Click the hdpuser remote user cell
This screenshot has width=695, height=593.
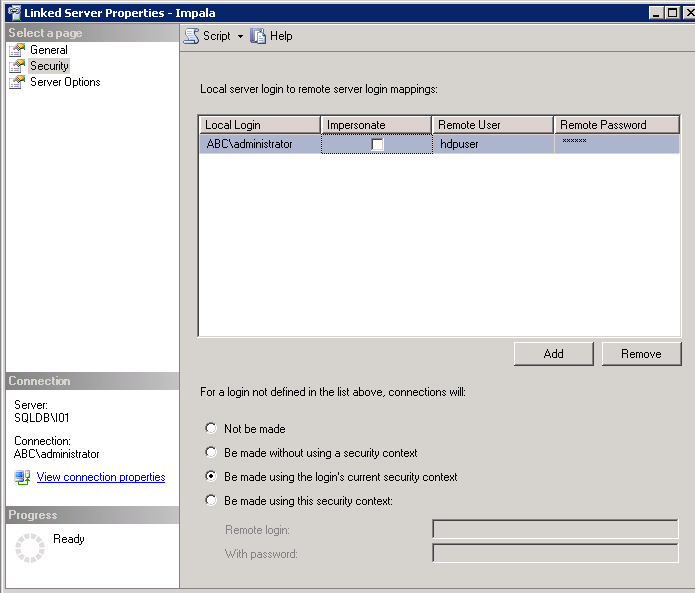tap(493, 144)
